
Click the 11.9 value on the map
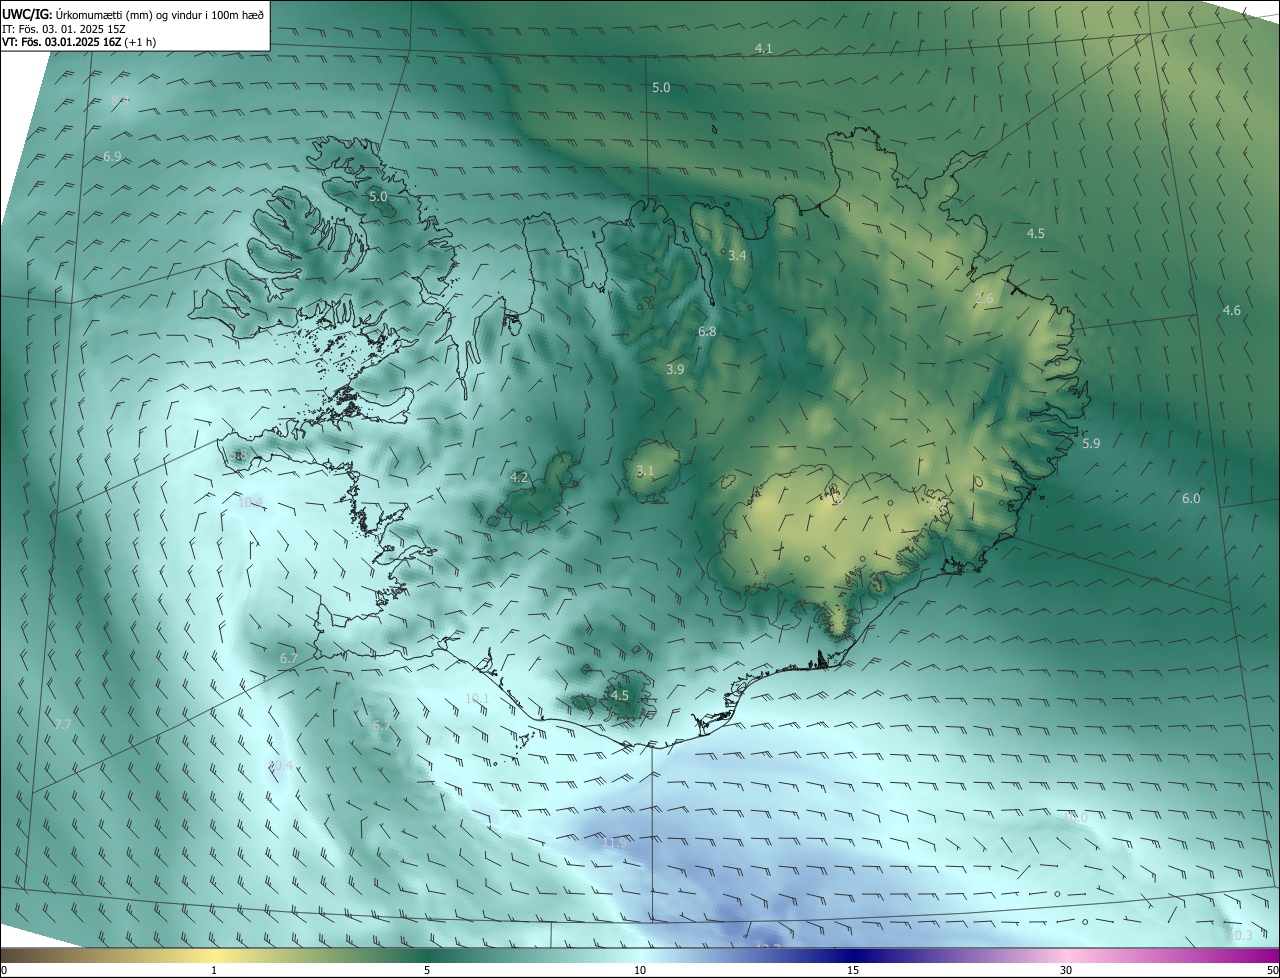pos(615,843)
